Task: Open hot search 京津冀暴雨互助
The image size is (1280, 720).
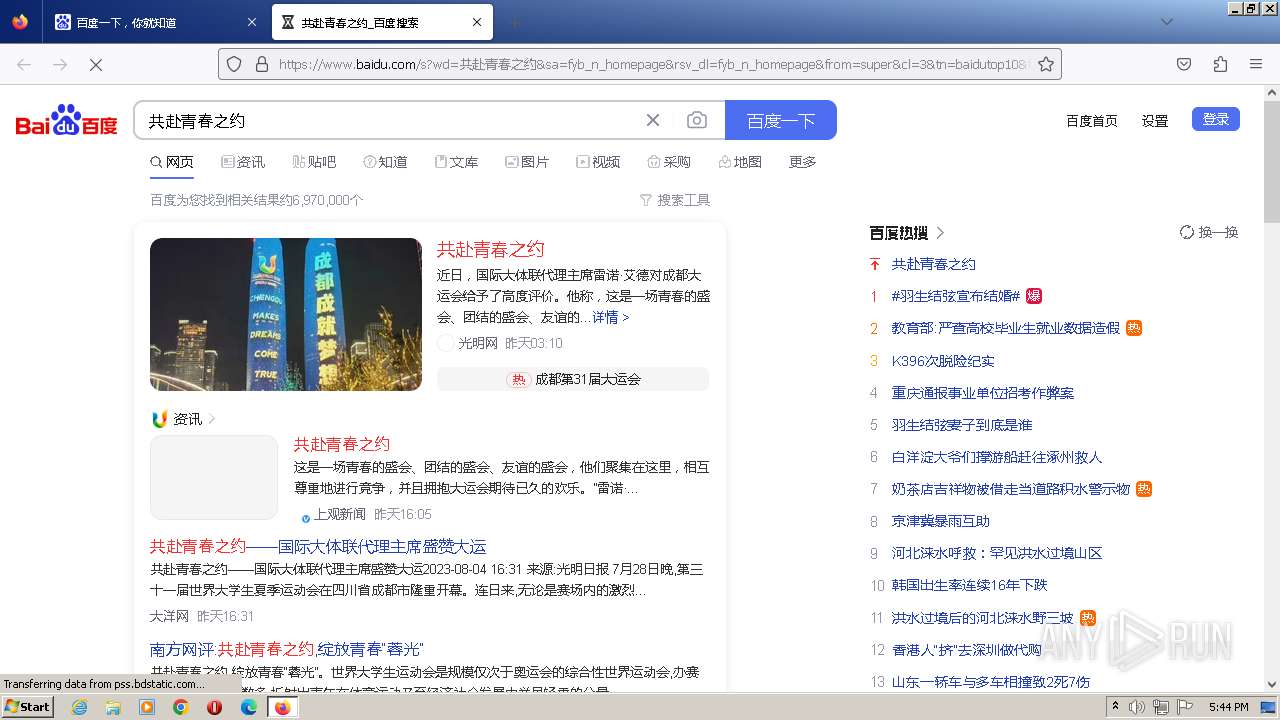Action: [x=941, y=521]
